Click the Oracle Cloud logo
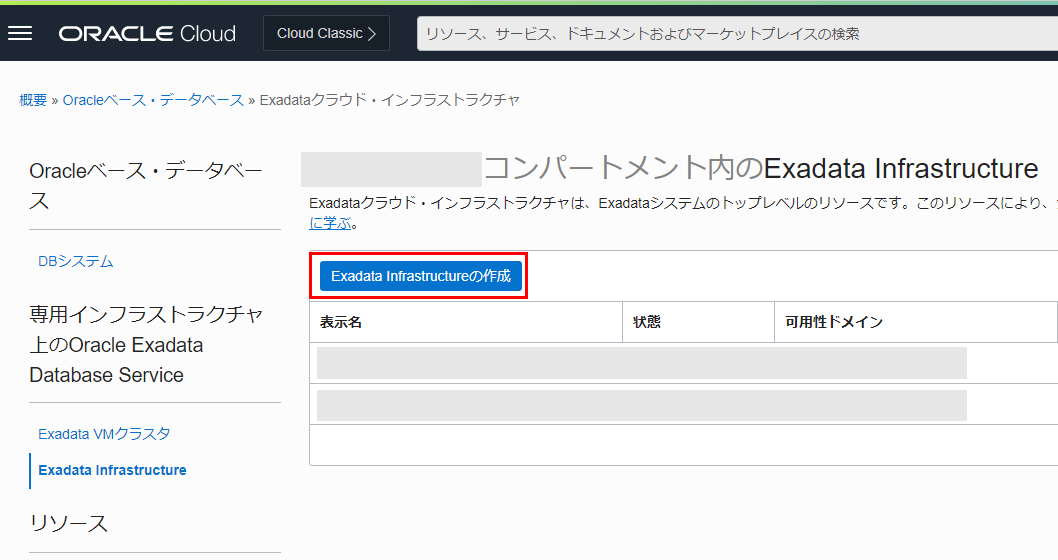The width and height of the screenshot is (1058, 560). [x=147, y=33]
